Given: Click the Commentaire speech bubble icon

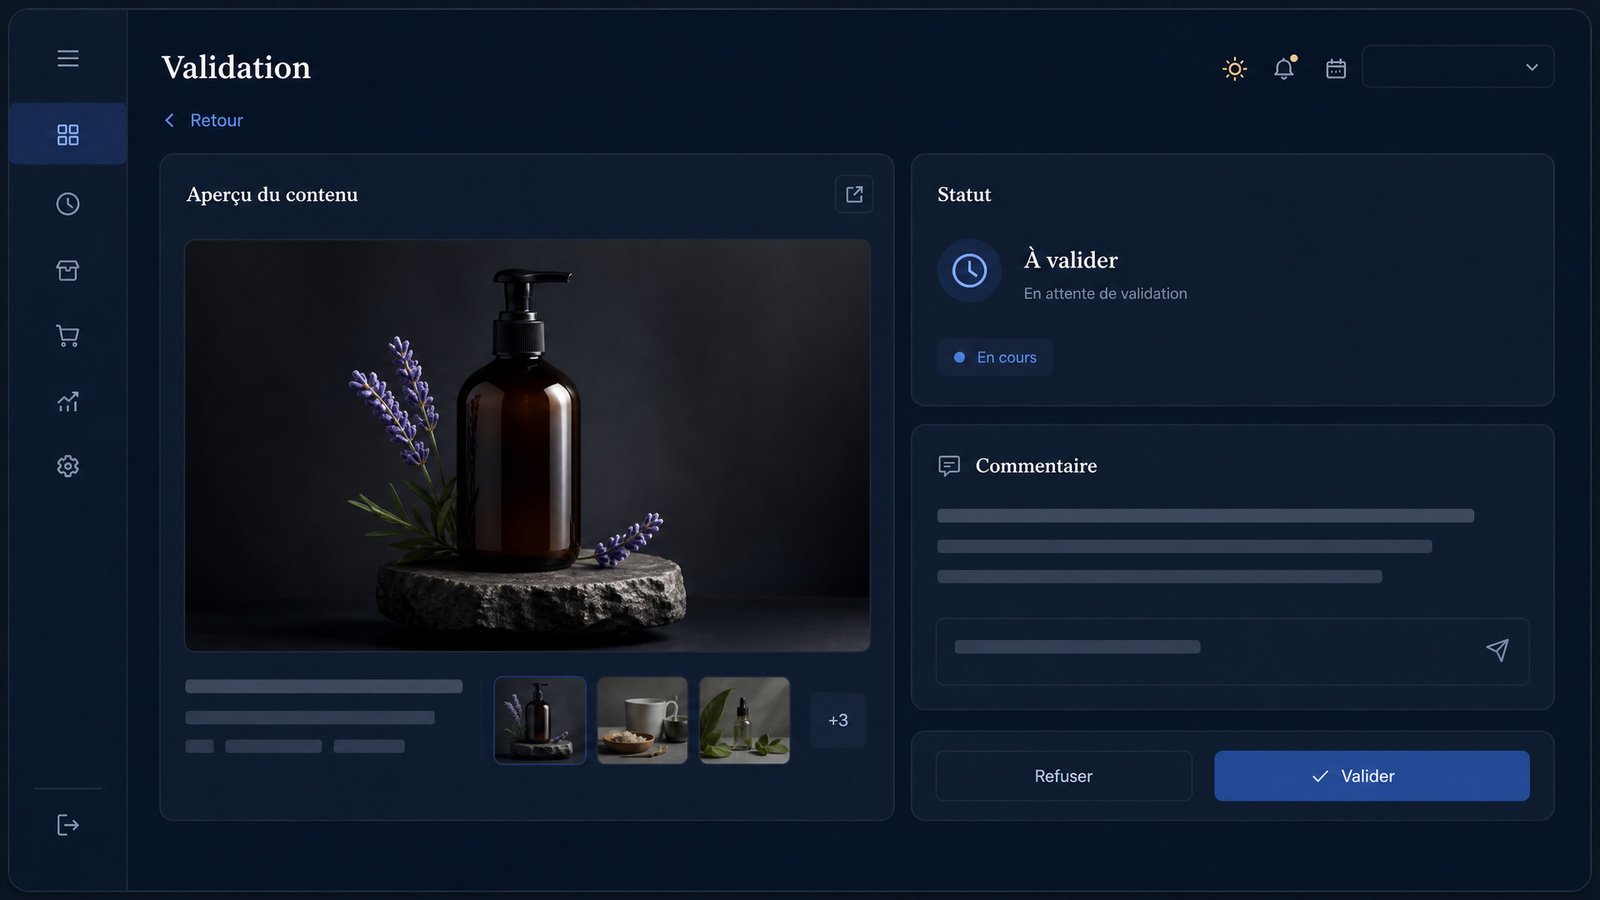Looking at the screenshot, I should [x=949, y=466].
